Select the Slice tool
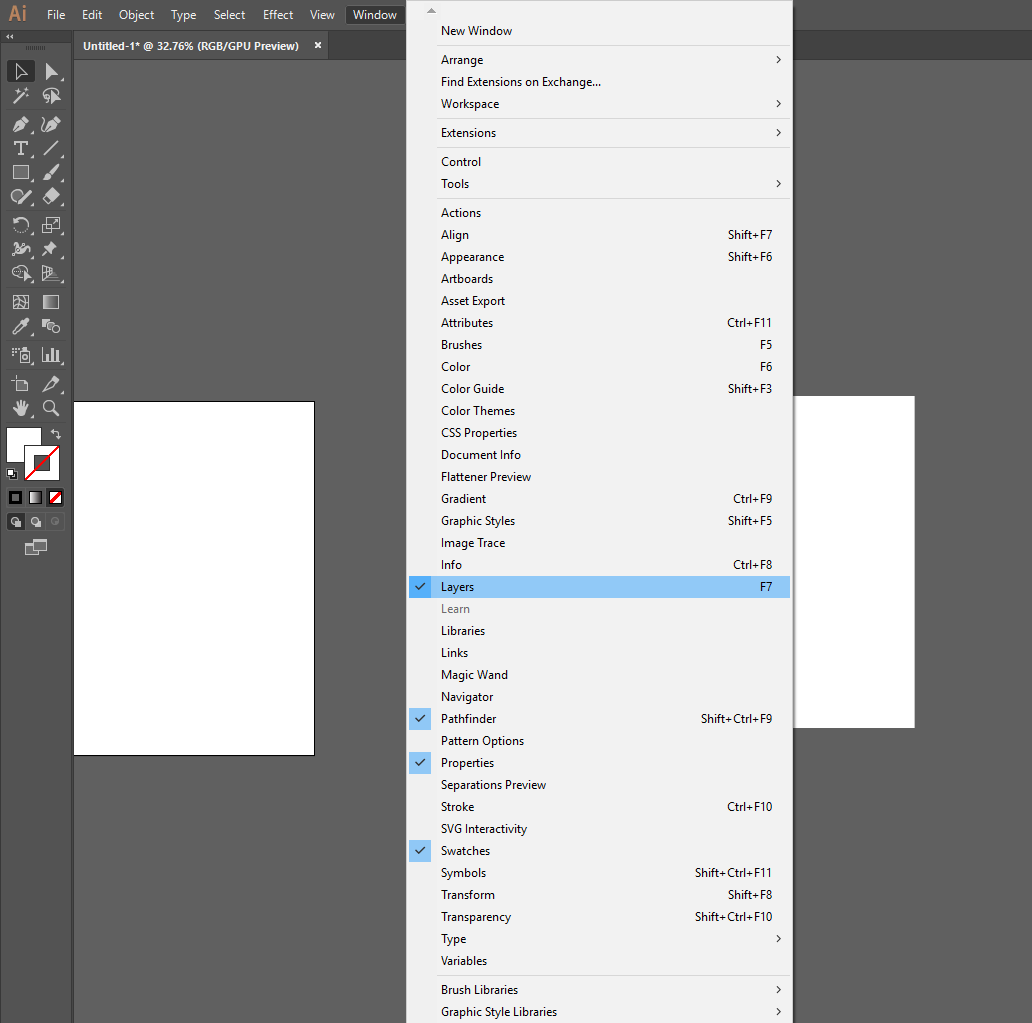1032x1023 pixels. pos(51,384)
